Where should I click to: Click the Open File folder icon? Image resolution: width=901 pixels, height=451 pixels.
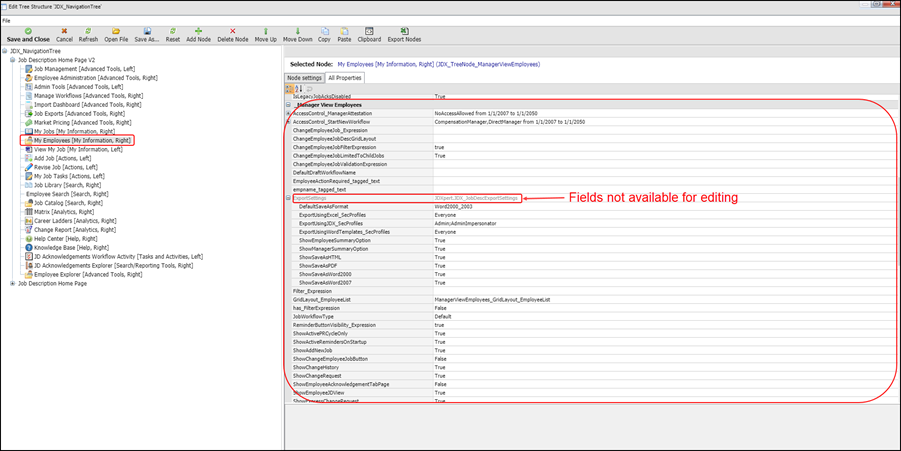click(116, 32)
